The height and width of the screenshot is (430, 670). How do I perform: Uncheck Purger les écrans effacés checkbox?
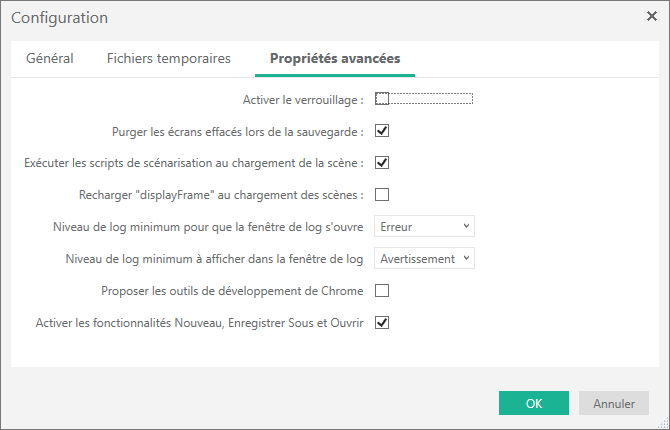[382, 131]
